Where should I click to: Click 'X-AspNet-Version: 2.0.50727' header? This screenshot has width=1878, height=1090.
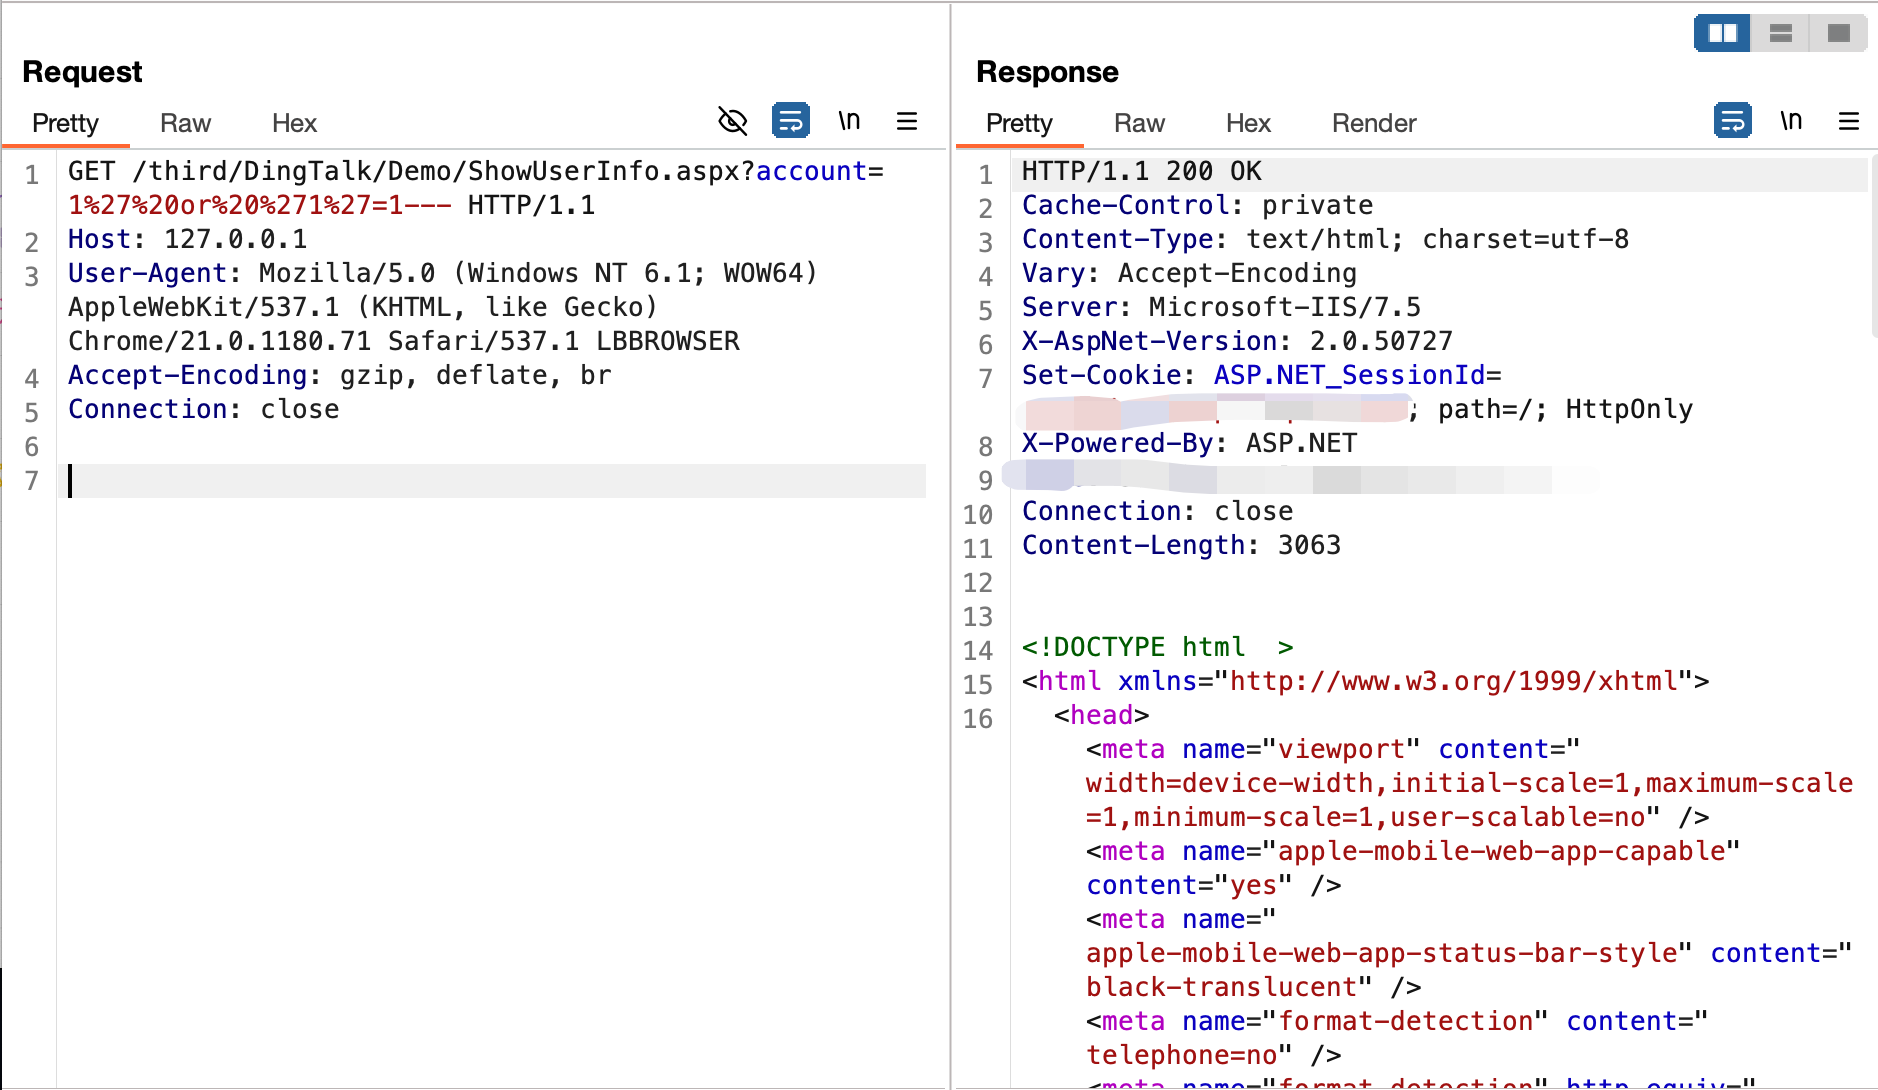coord(1237,341)
